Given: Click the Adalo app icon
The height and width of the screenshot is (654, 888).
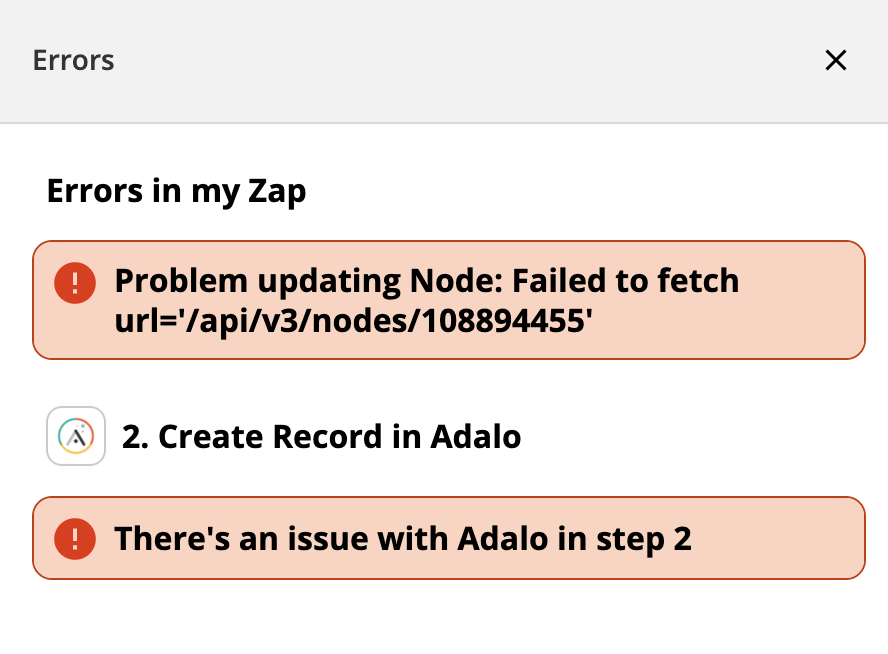Looking at the screenshot, I should coord(76,436).
